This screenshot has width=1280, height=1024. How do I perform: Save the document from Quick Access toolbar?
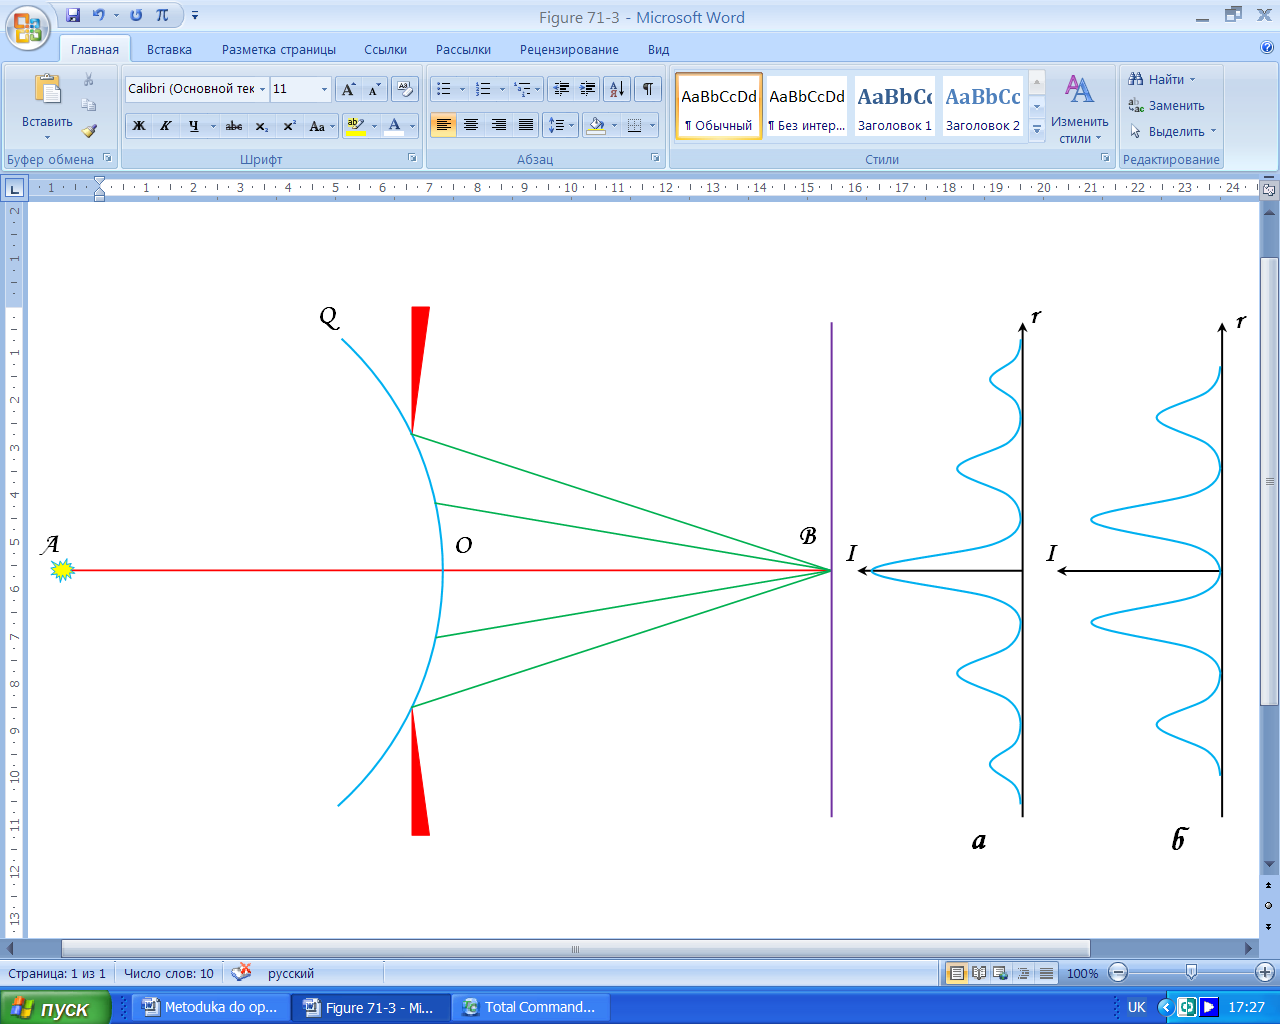click(x=73, y=15)
